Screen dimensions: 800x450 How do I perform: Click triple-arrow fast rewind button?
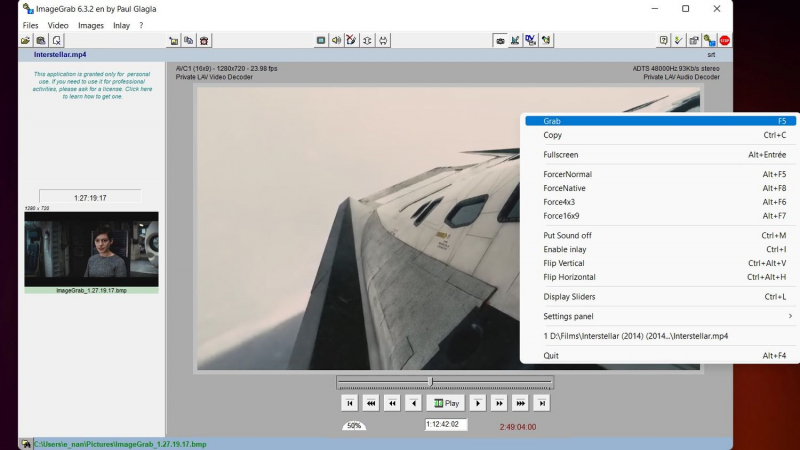tap(371, 403)
